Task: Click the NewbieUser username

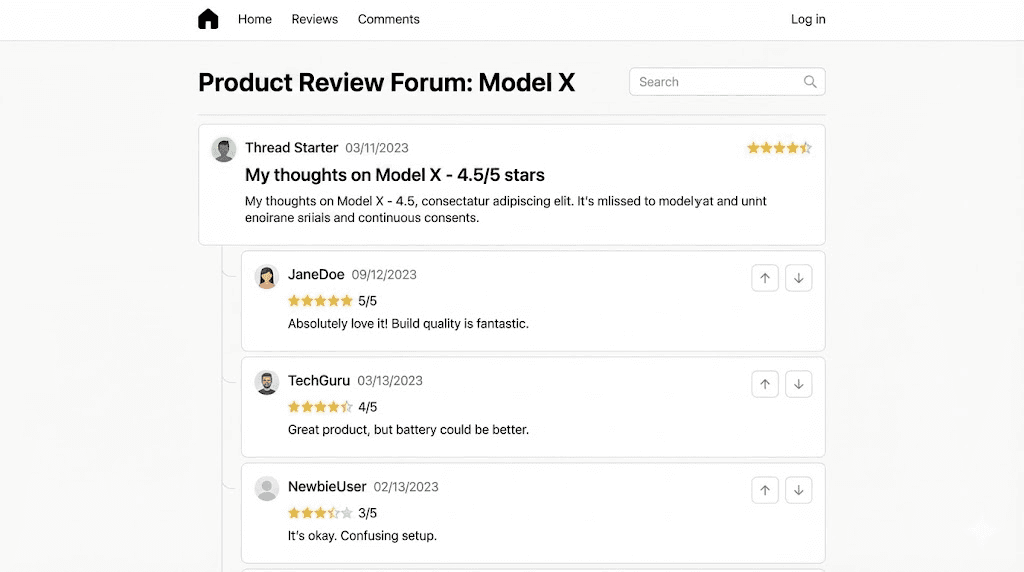Action: coord(327,486)
